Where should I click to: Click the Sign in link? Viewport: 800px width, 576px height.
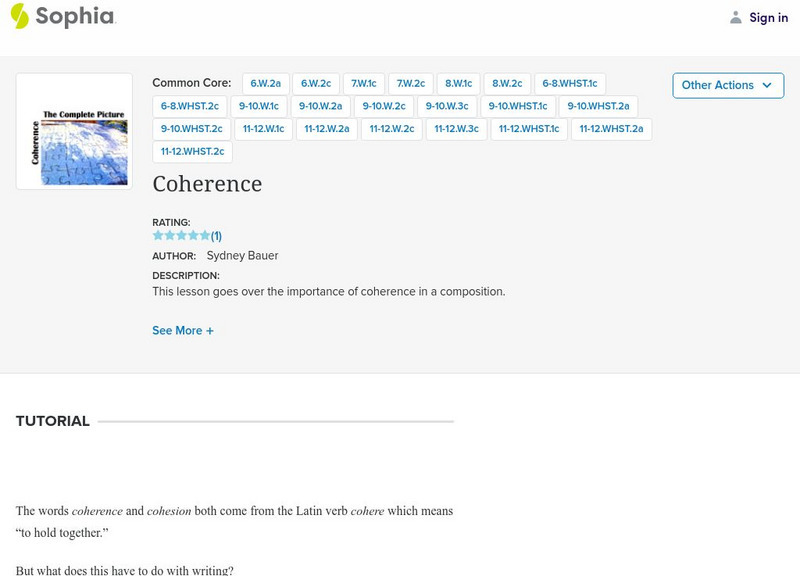tap(768, 17)
